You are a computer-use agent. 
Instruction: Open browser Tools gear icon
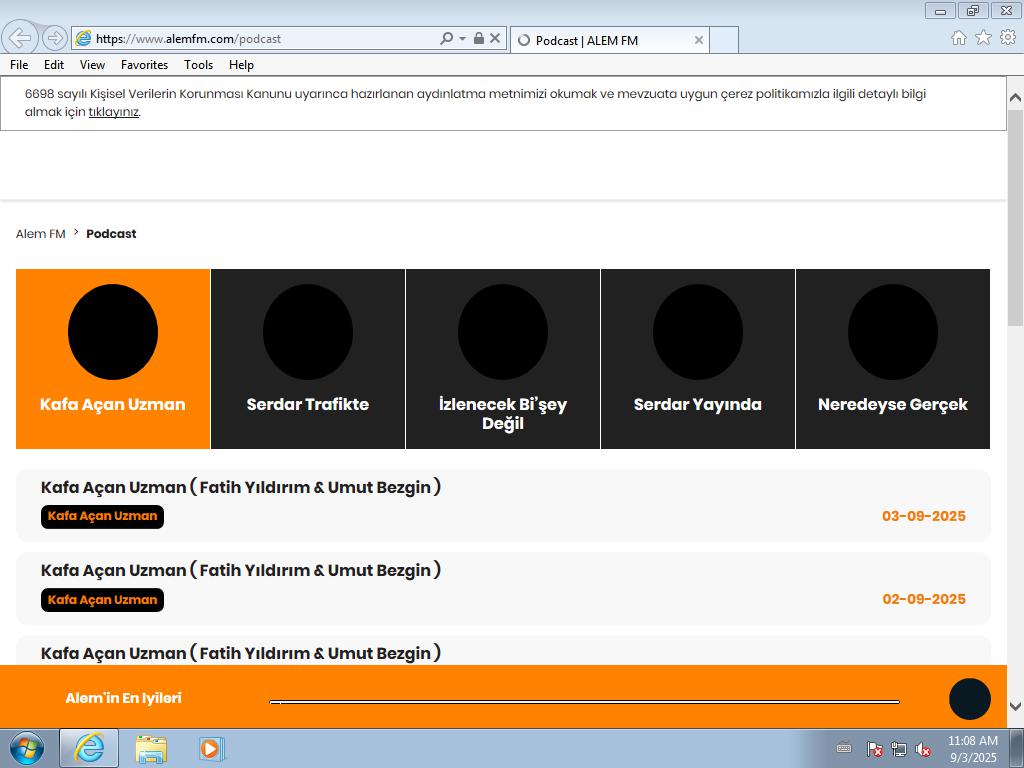click(1008, 38)
